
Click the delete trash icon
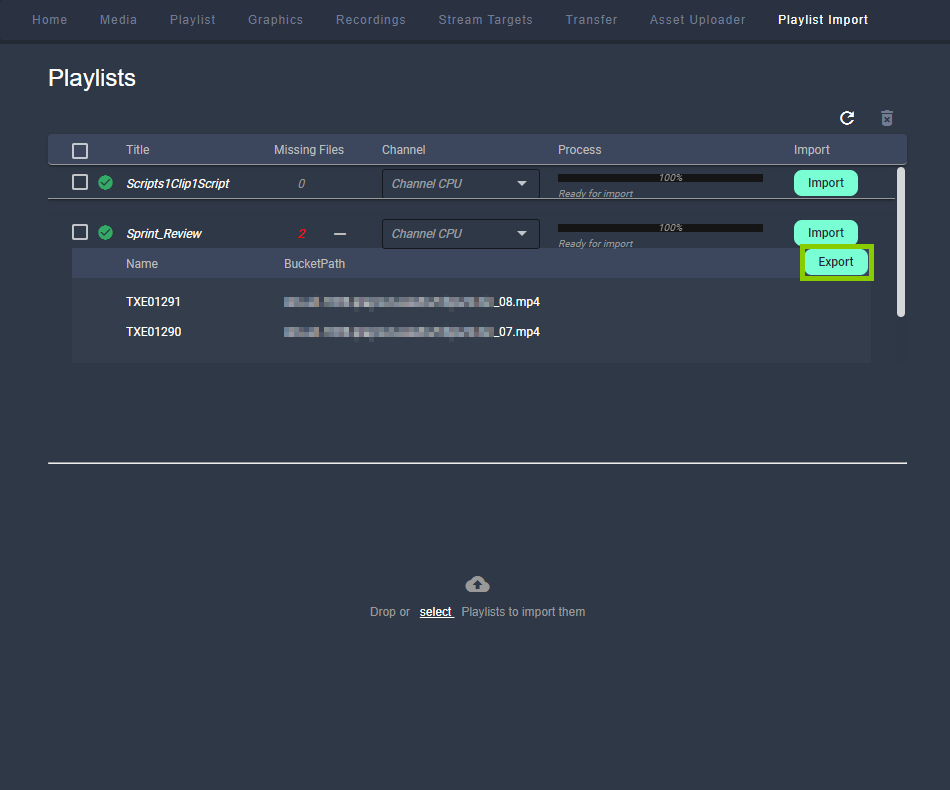[887, 118]
